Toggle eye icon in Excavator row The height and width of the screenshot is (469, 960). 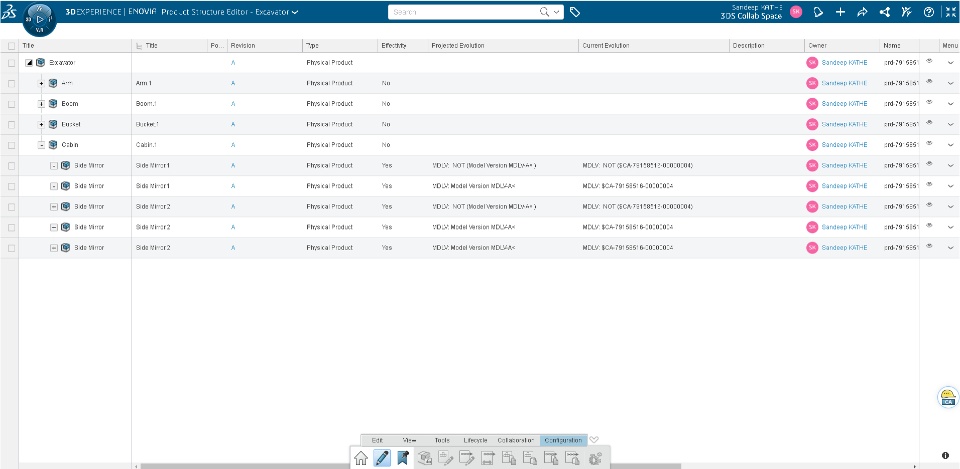tap(929, 61)
